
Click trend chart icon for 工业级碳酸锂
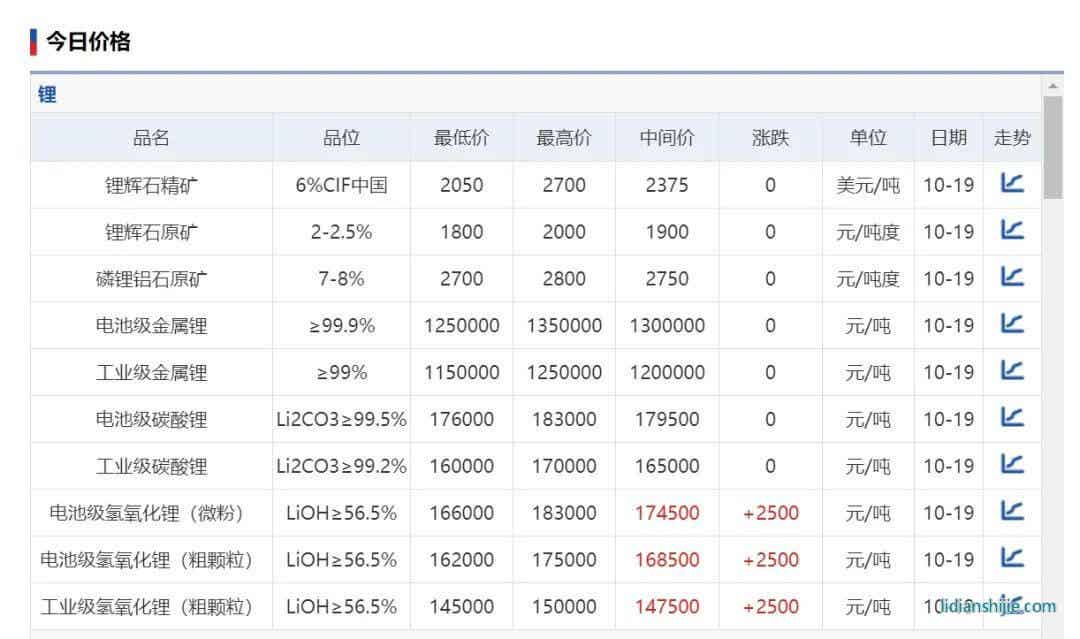click(1012, 465)
